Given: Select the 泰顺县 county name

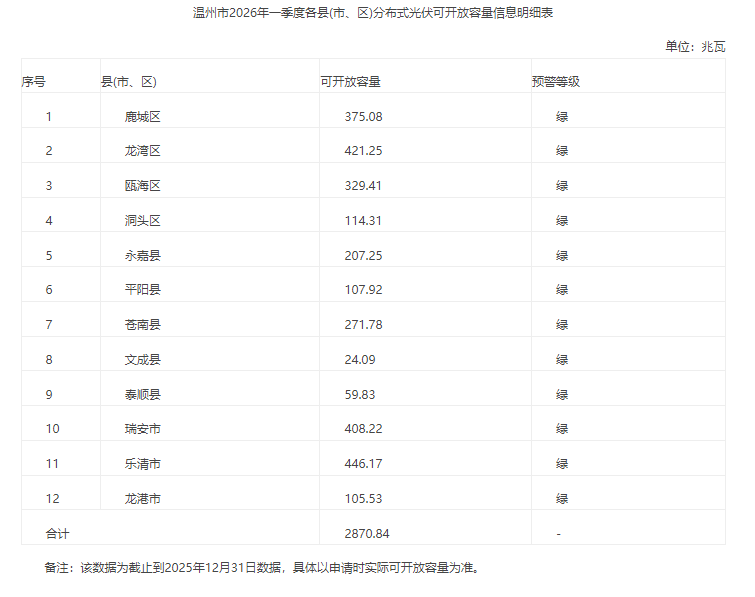Looking at the screenshot, I should [142, 395].
